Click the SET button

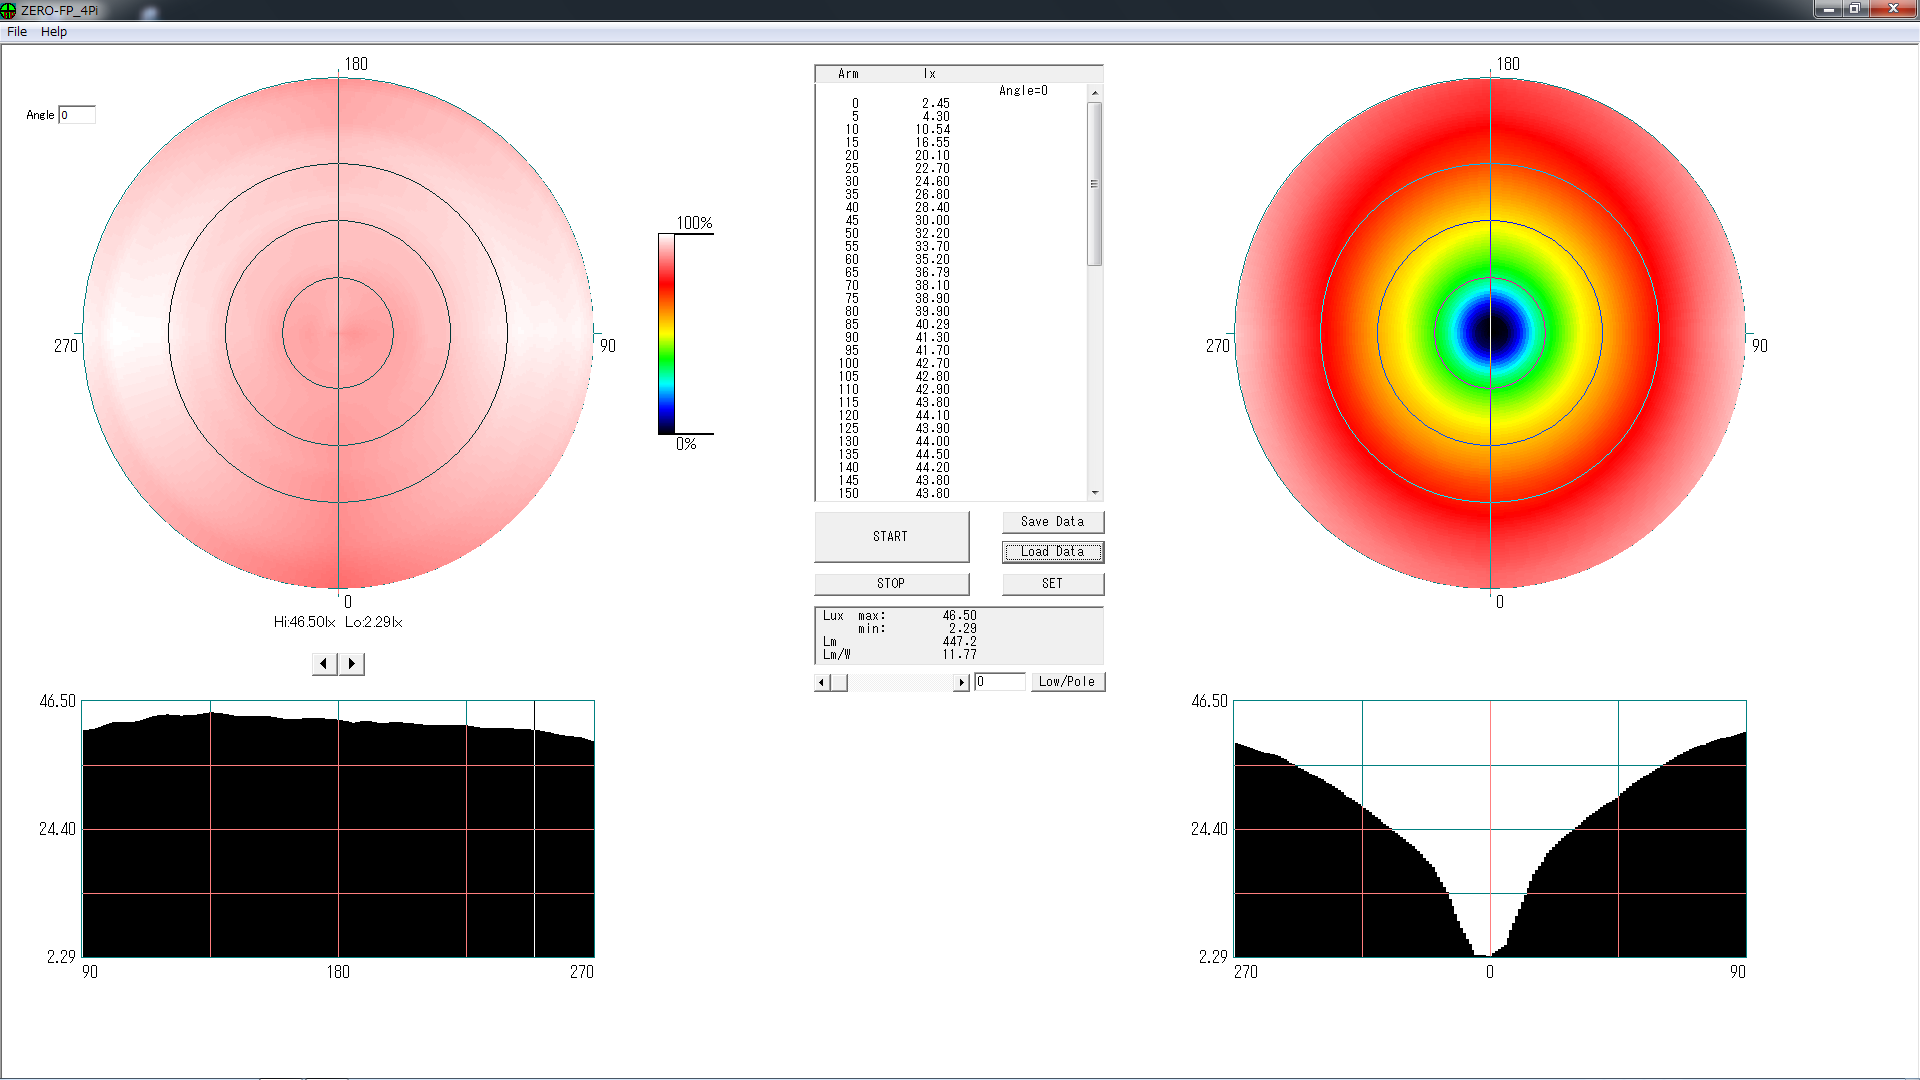coord(1052,584)
